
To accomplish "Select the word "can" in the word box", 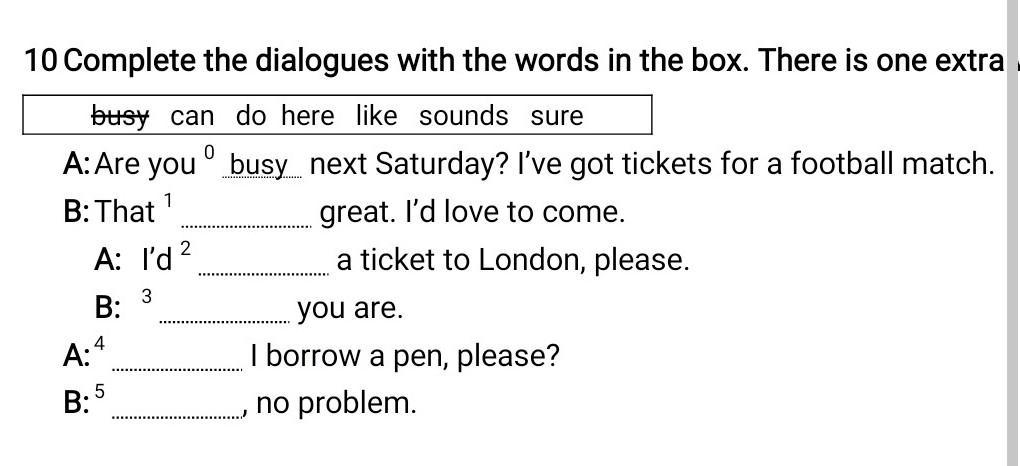I will pos(192,116).
